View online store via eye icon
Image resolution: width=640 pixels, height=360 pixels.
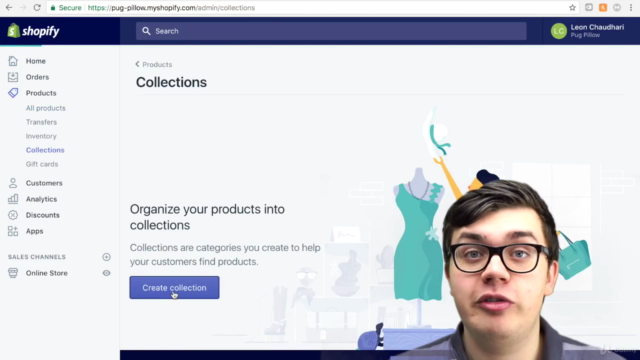(x=106, y=273)
